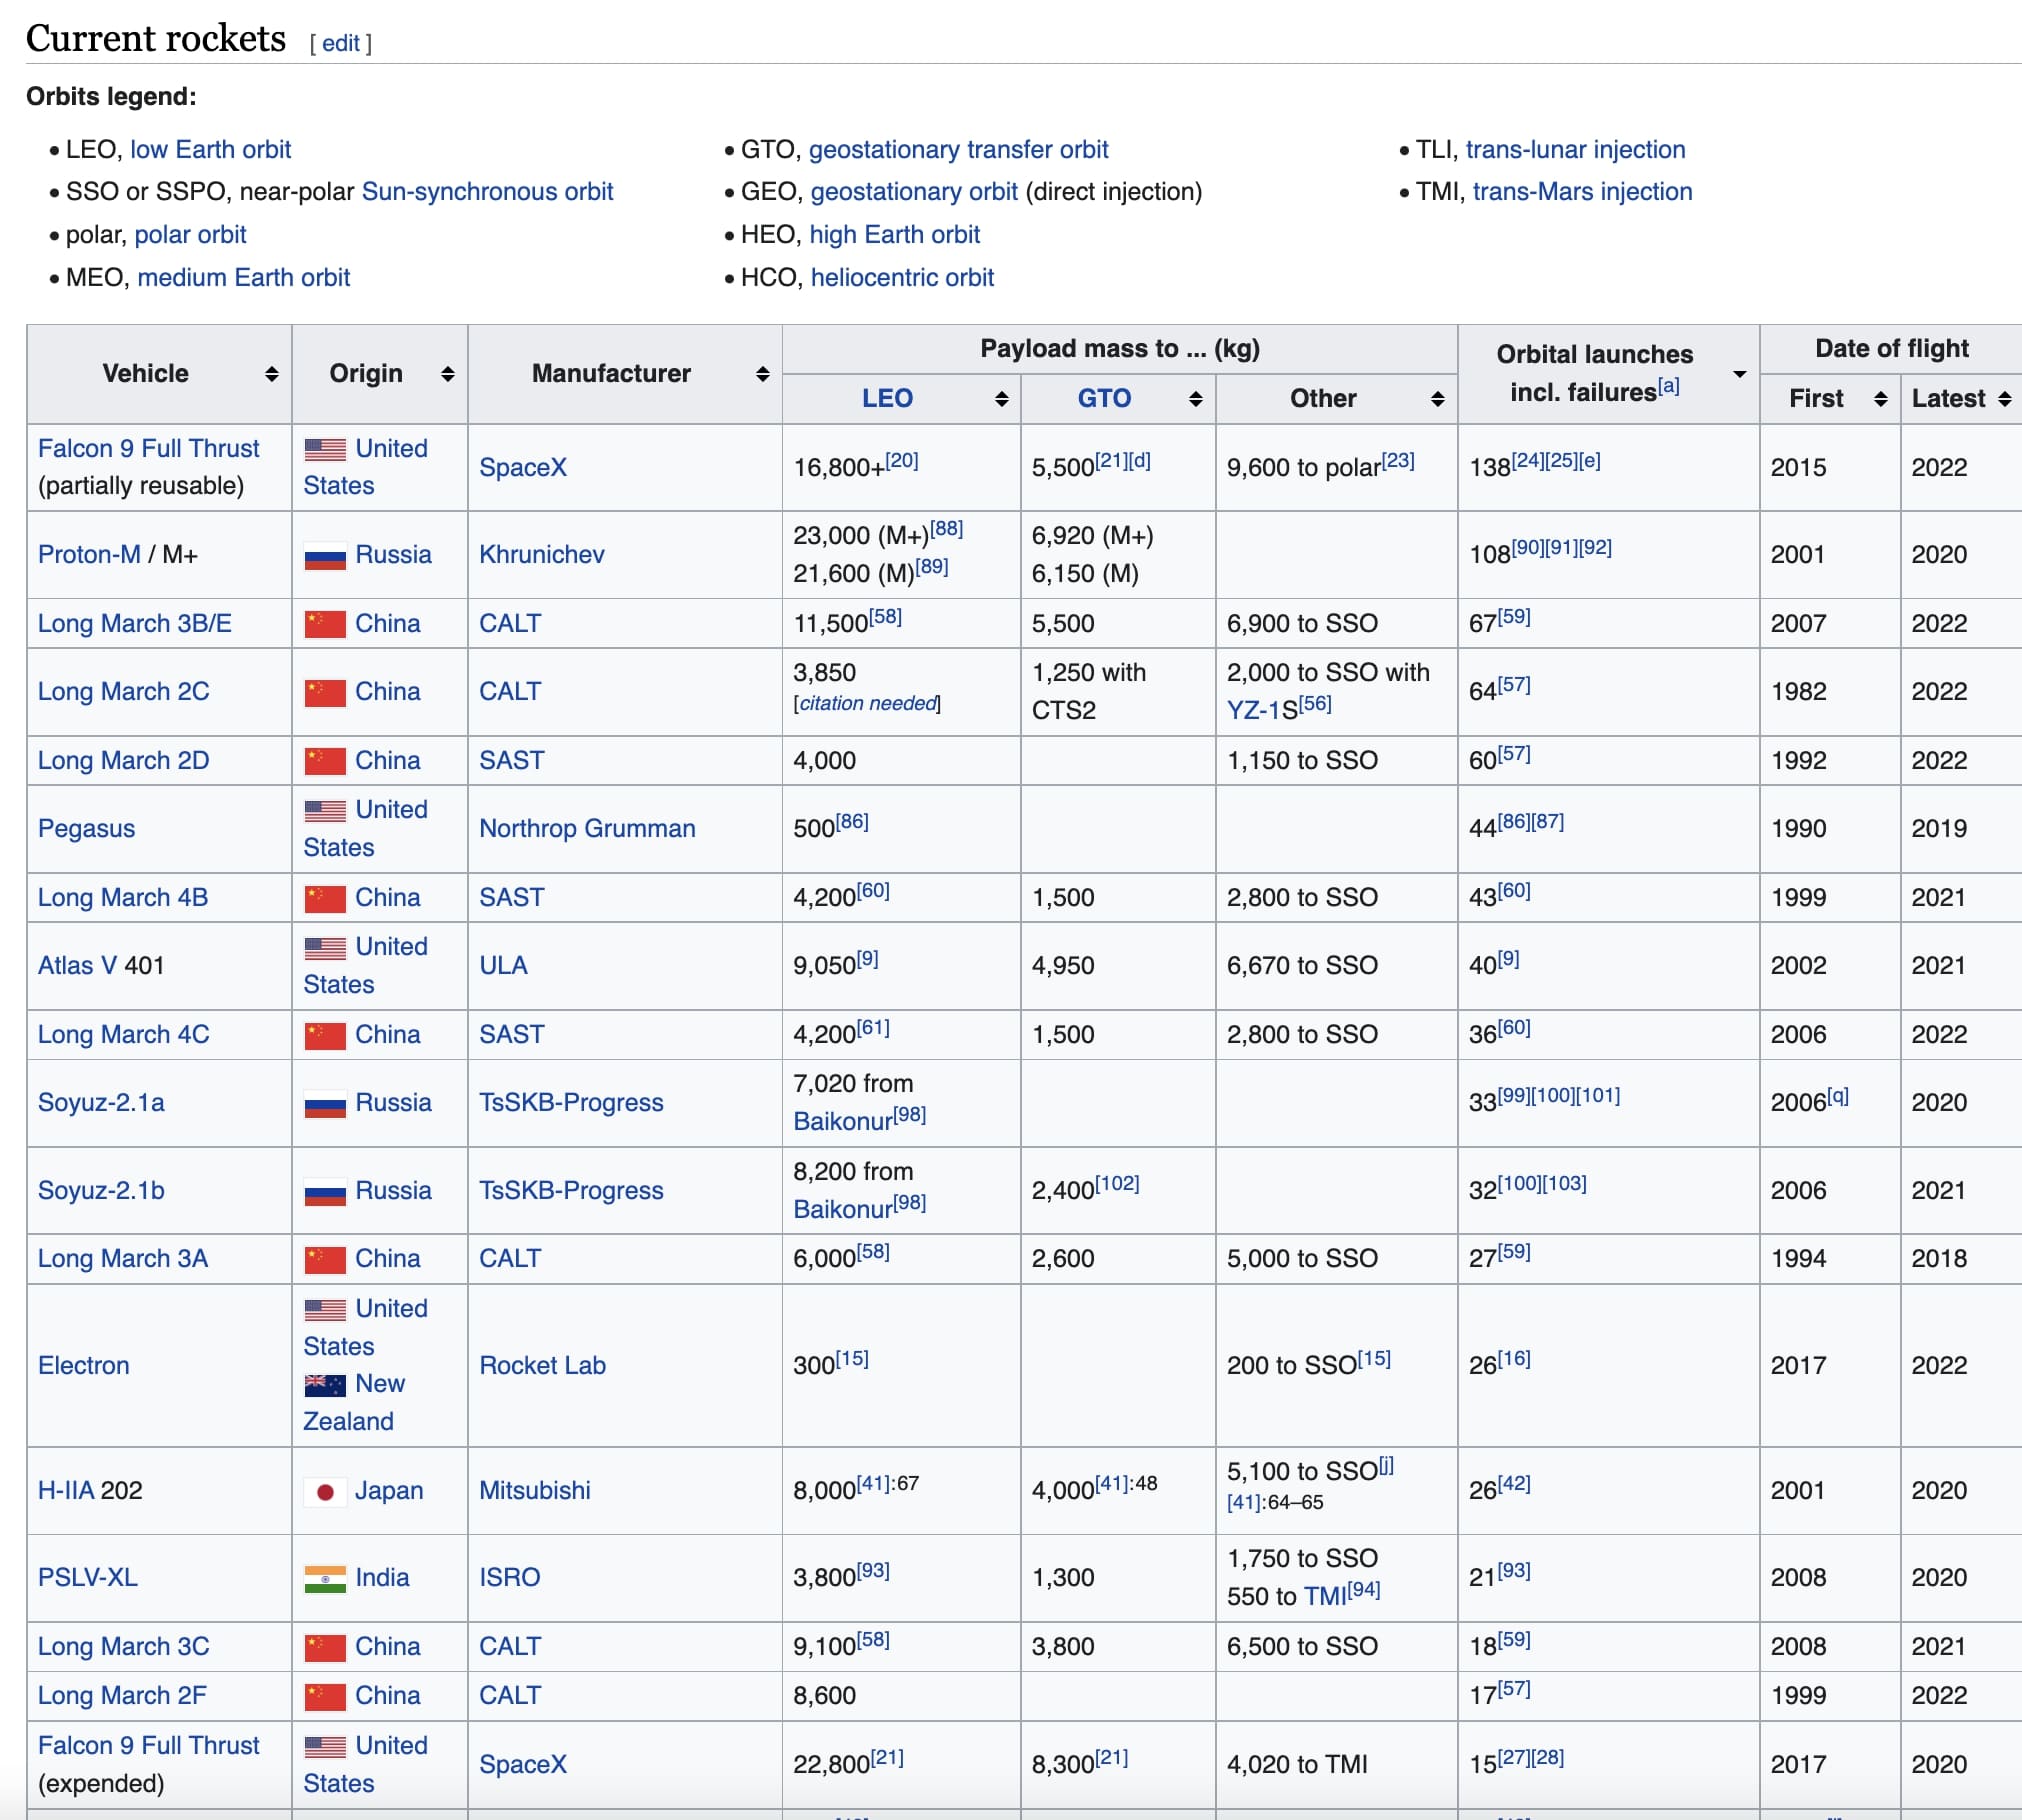Sort table by Origin column arrows
The width and height of the screenshot is (2022, 1820).
[x=447, y=374]
